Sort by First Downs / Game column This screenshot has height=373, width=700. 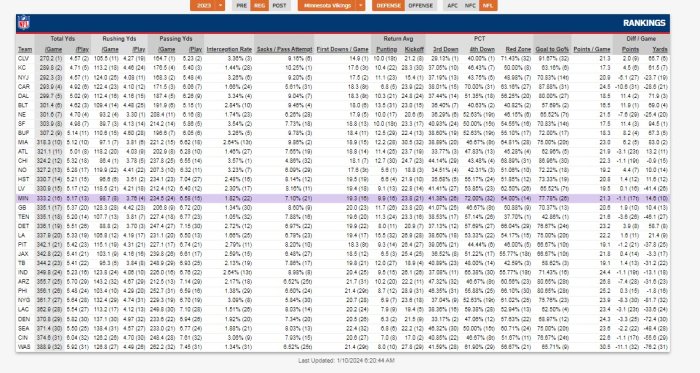[342, 49]
